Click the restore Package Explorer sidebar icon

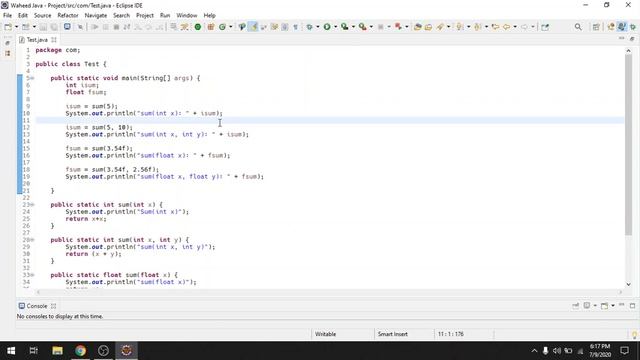[x=7, y=43]
